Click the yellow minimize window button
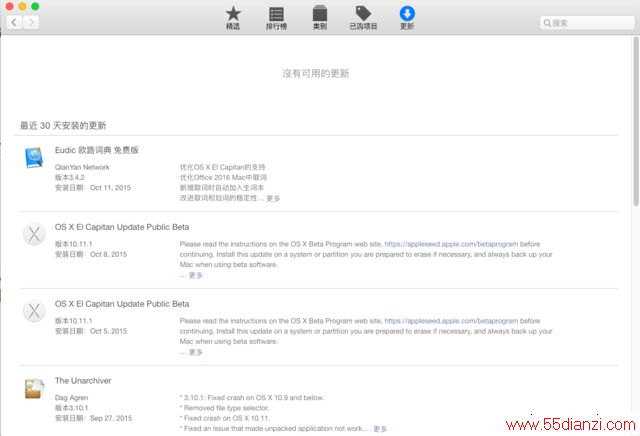 22,6
